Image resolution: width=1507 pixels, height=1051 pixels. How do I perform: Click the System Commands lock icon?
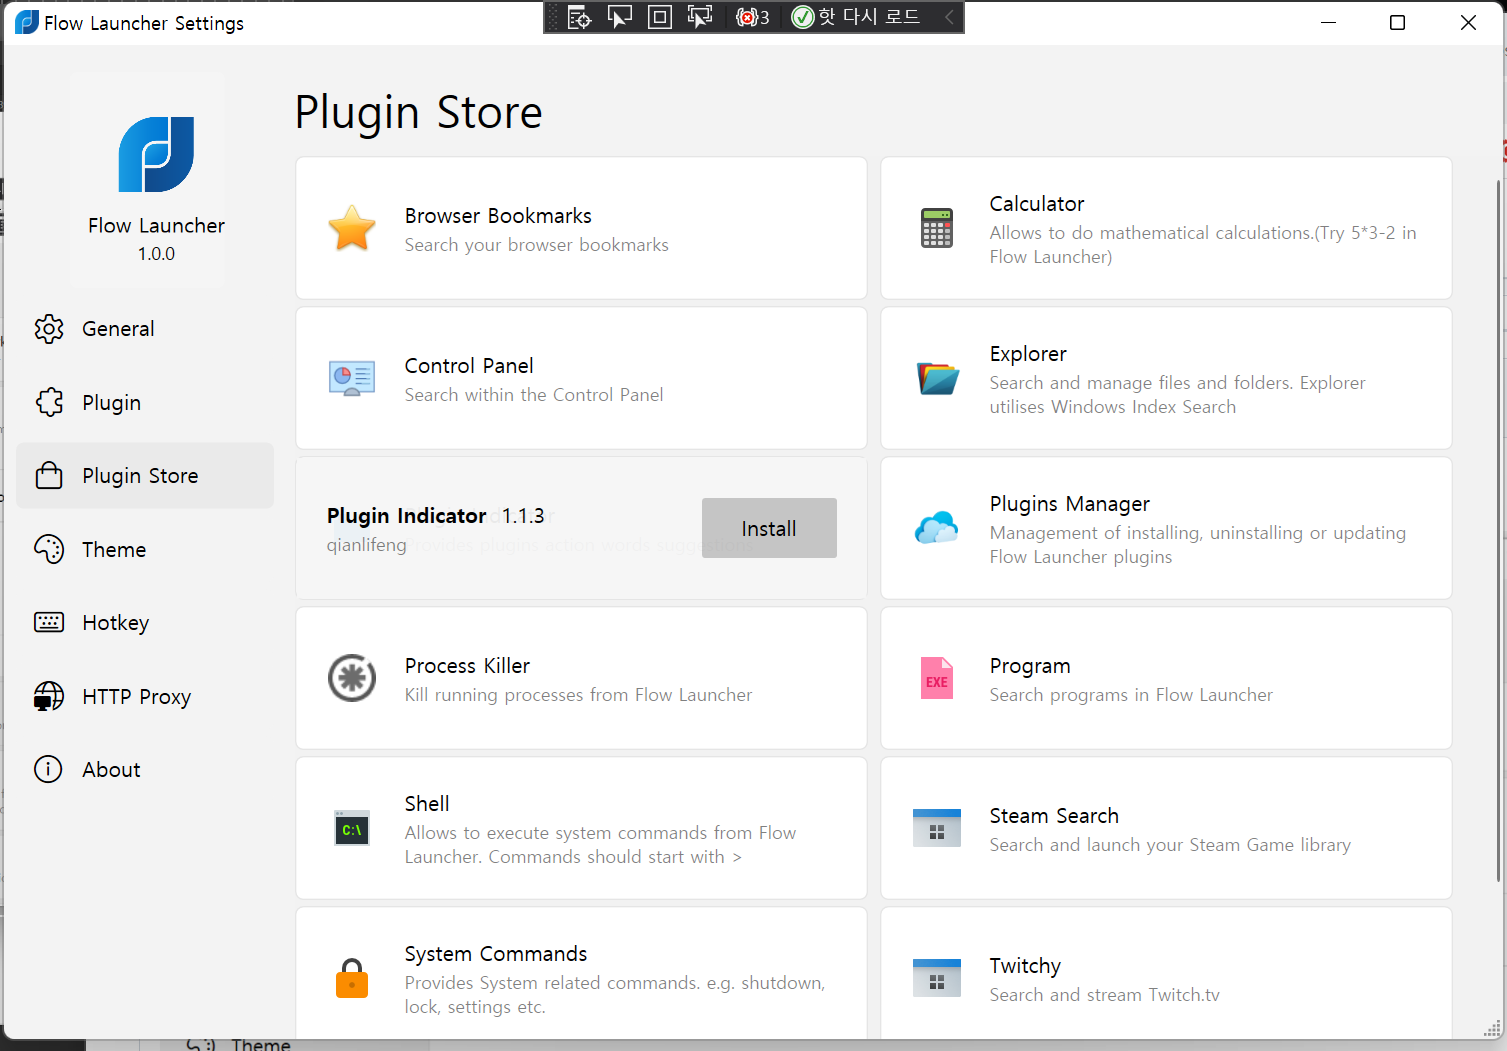coord(352,978)
